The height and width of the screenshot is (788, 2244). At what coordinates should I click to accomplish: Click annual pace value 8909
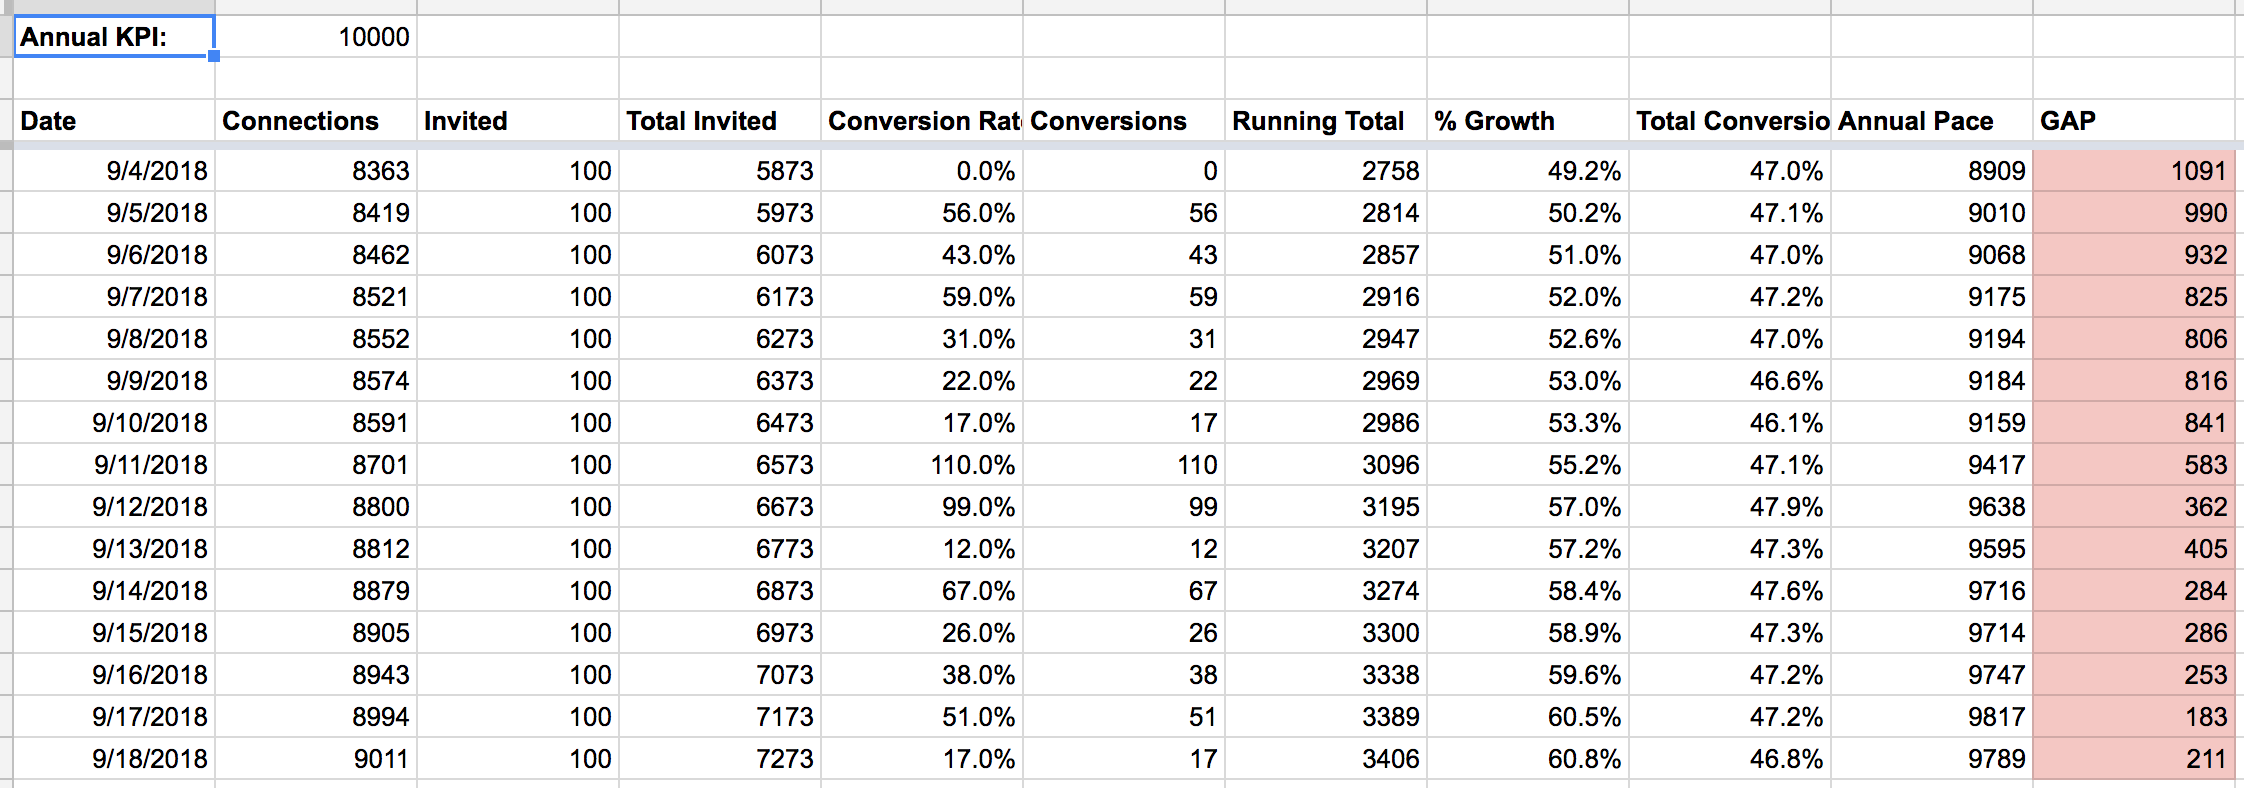pyautogui.click(x=1932, y=171)
